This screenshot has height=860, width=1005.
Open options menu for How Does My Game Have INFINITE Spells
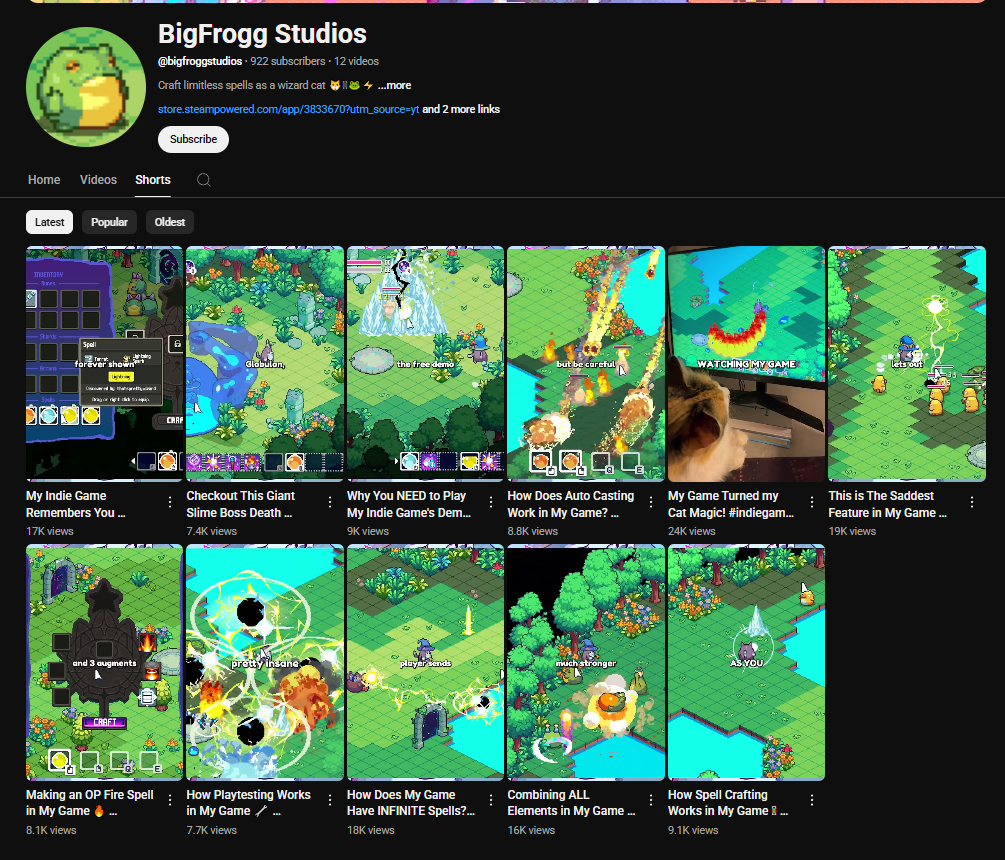491,800
